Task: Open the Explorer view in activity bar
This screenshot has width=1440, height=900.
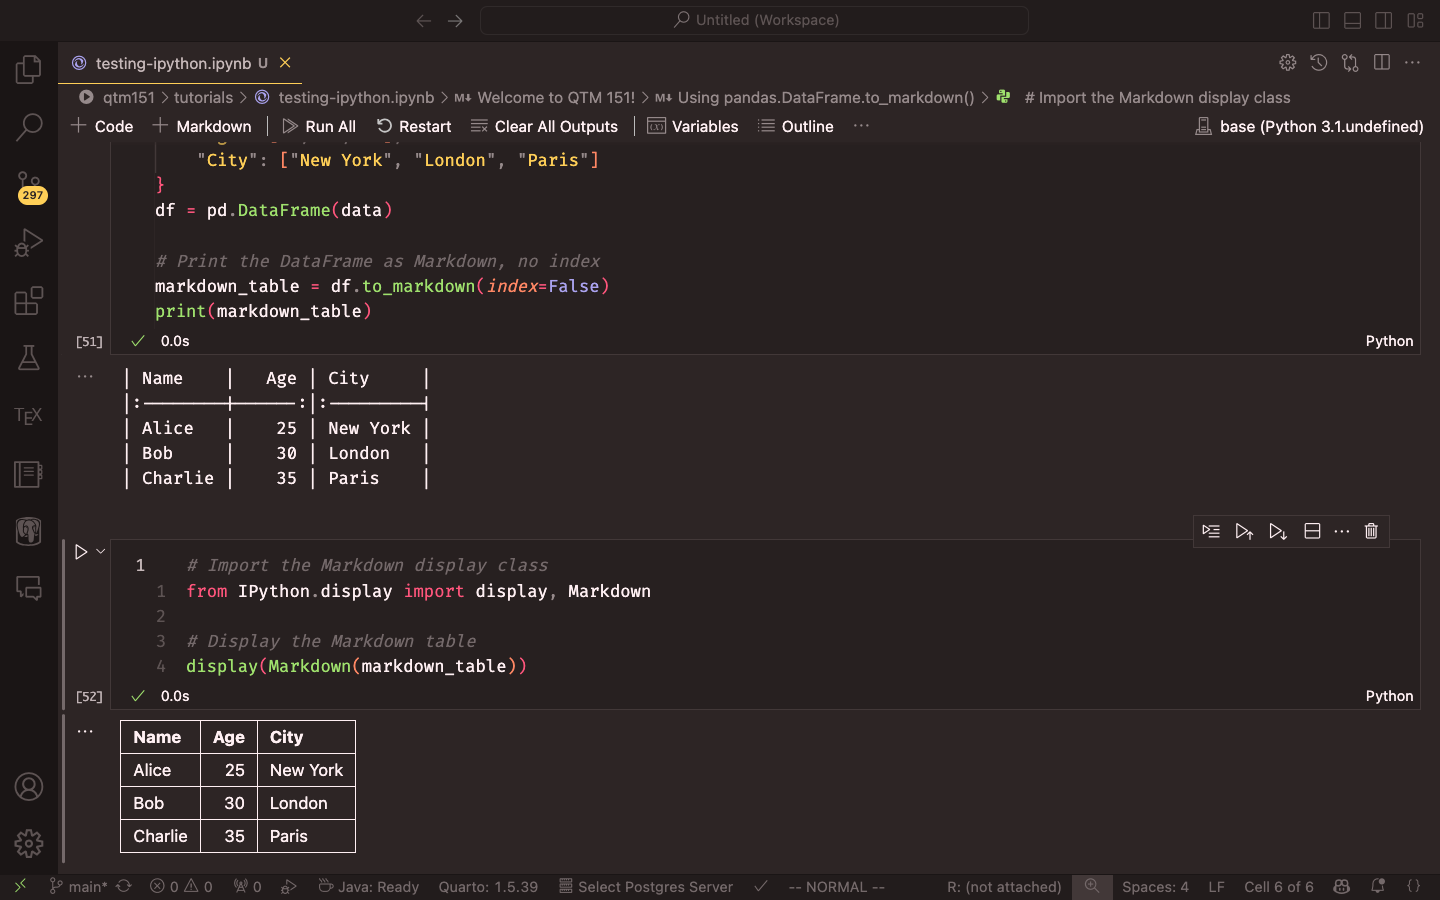Action: [29, 70]
